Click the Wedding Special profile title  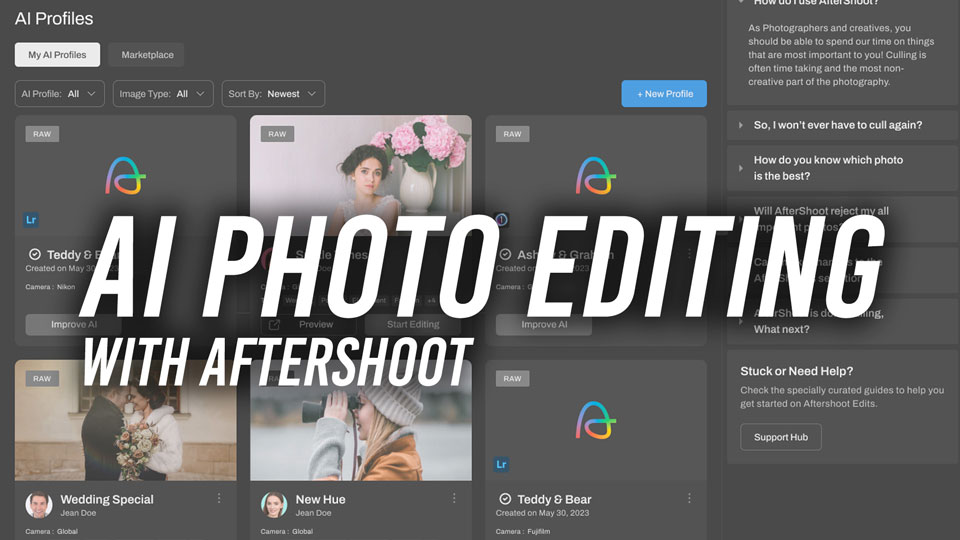click(x=107, y=499)
